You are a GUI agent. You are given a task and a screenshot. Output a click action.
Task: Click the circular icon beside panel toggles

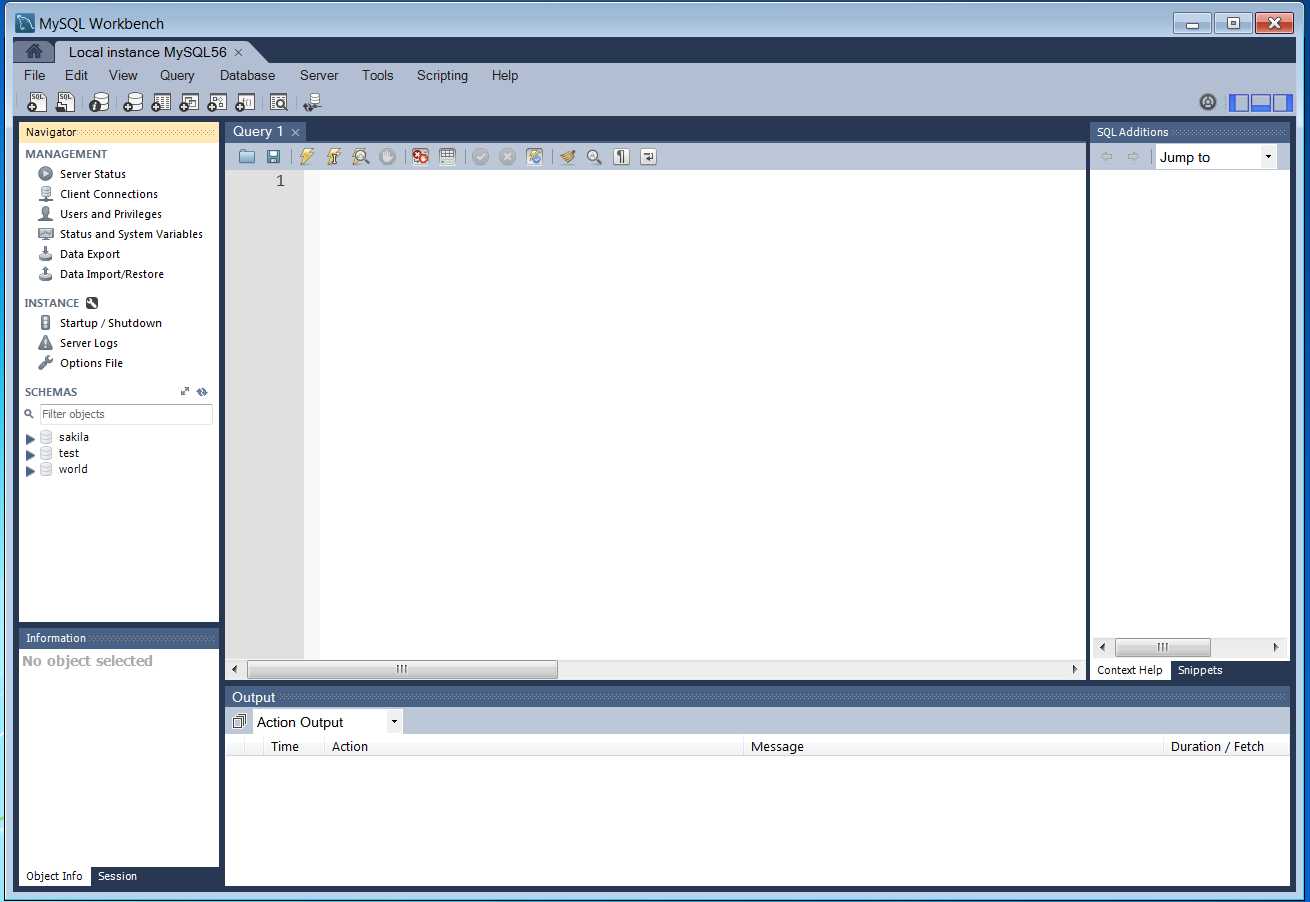click(x=1208, y=102)
